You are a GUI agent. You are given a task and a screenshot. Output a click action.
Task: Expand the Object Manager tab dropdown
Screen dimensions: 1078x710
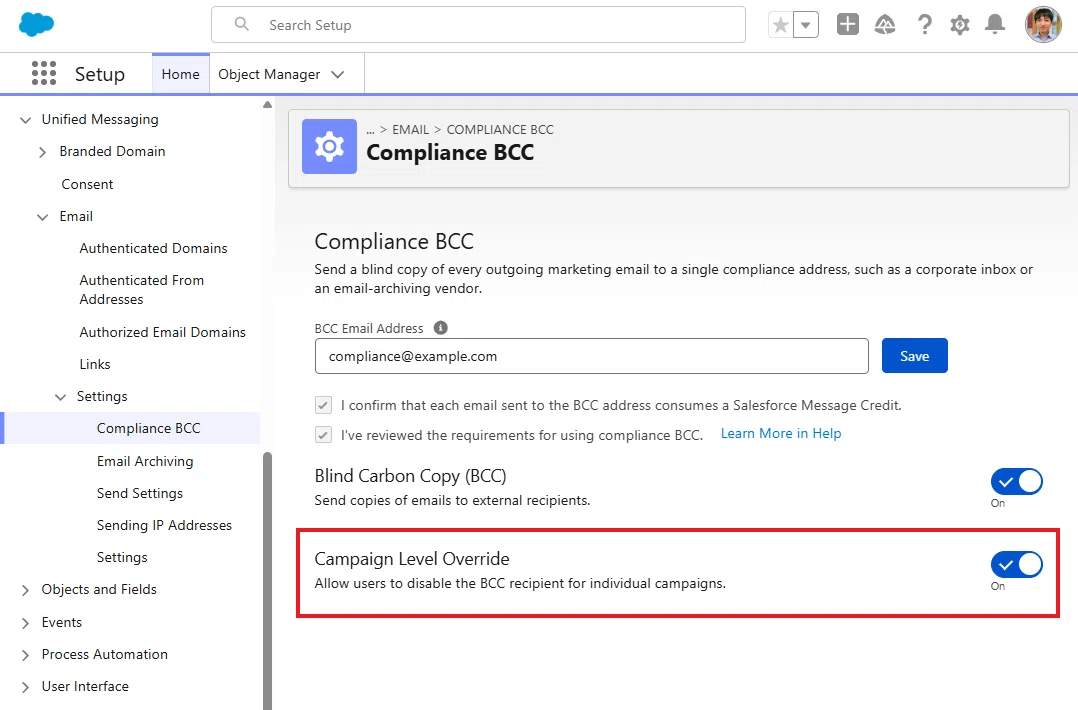click(x=338, y=74)
